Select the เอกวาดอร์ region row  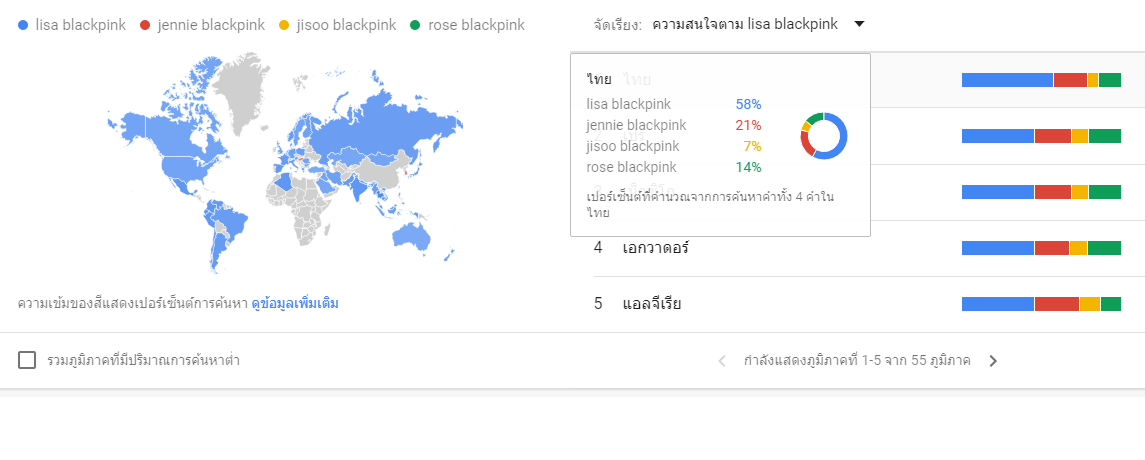coord(656,248)
